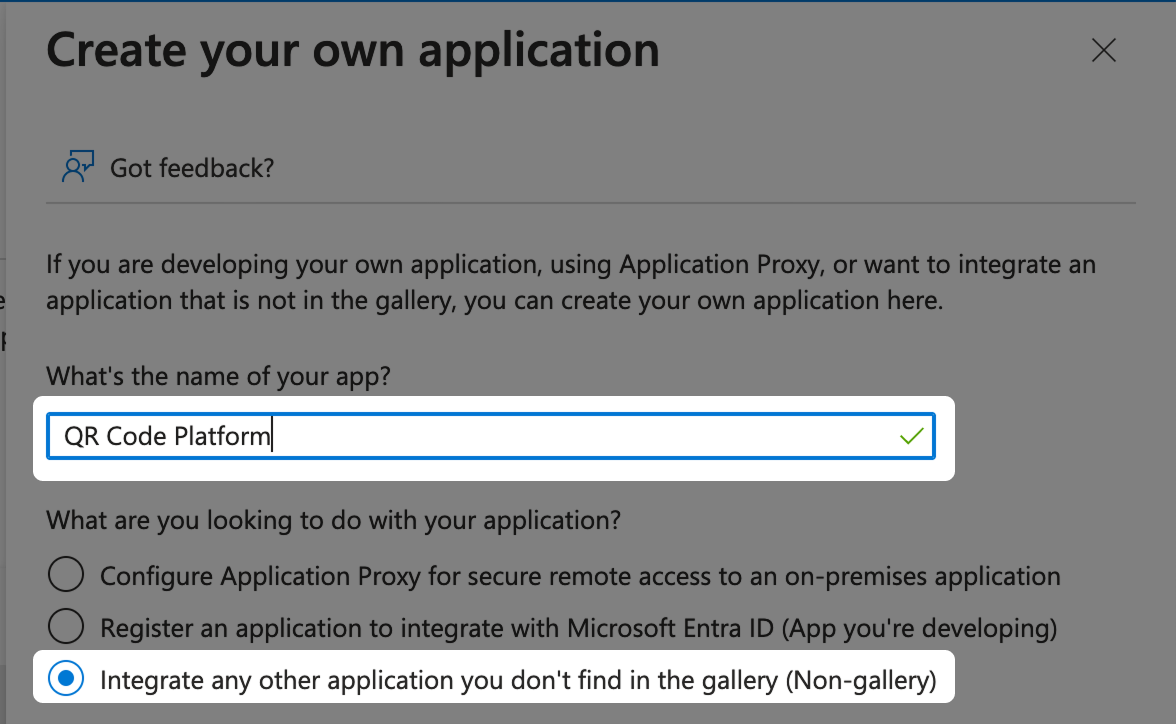The height and width of the screenshot is (724, 1176).
Task: Click the green validation checkmark
Action: pos(911,435)
